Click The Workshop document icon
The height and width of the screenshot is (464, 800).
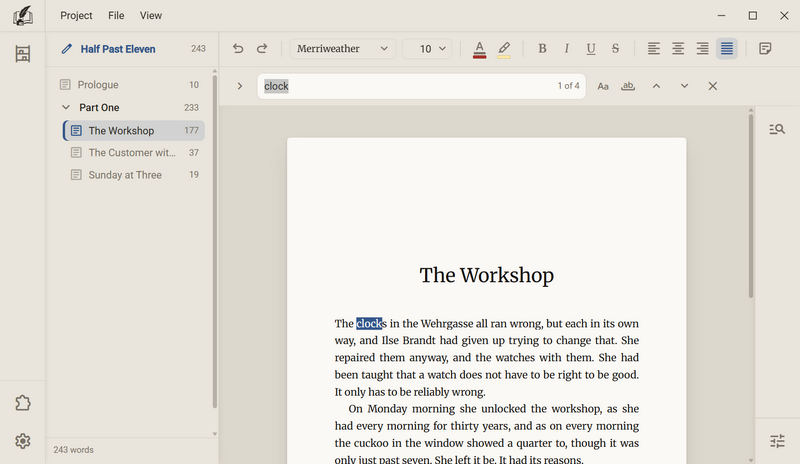click(76, 131)
